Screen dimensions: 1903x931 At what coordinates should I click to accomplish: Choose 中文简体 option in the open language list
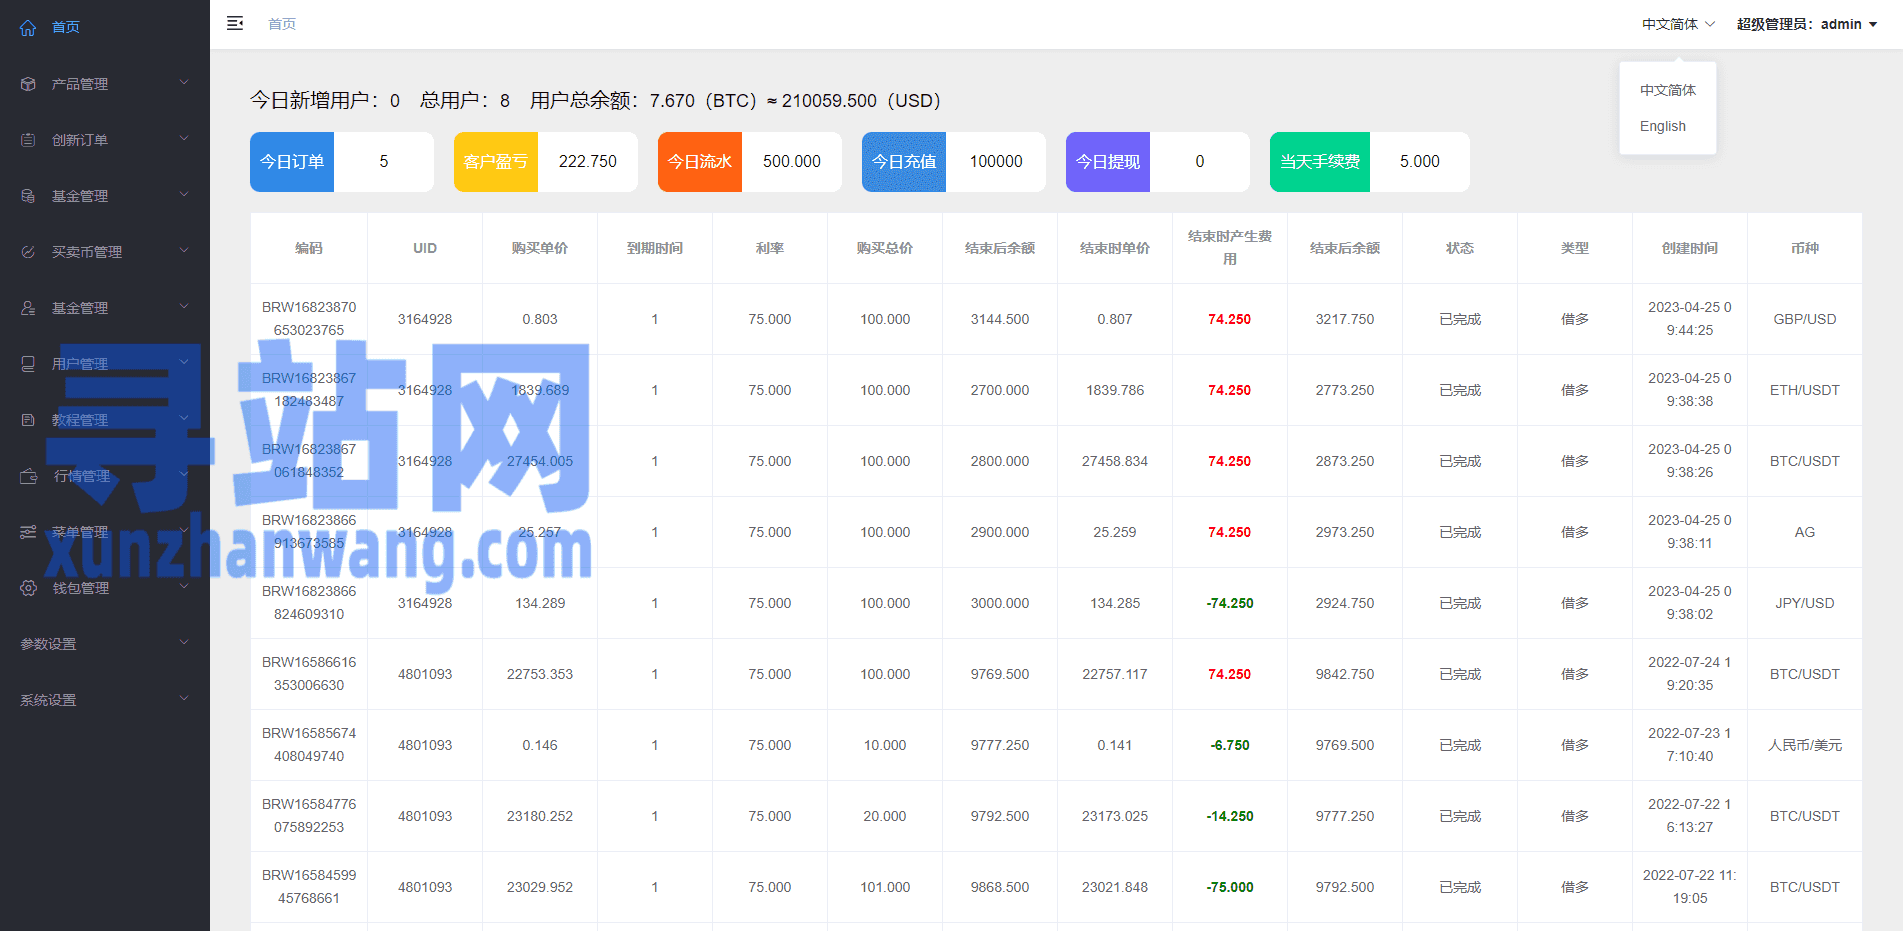coord(1667,90)
